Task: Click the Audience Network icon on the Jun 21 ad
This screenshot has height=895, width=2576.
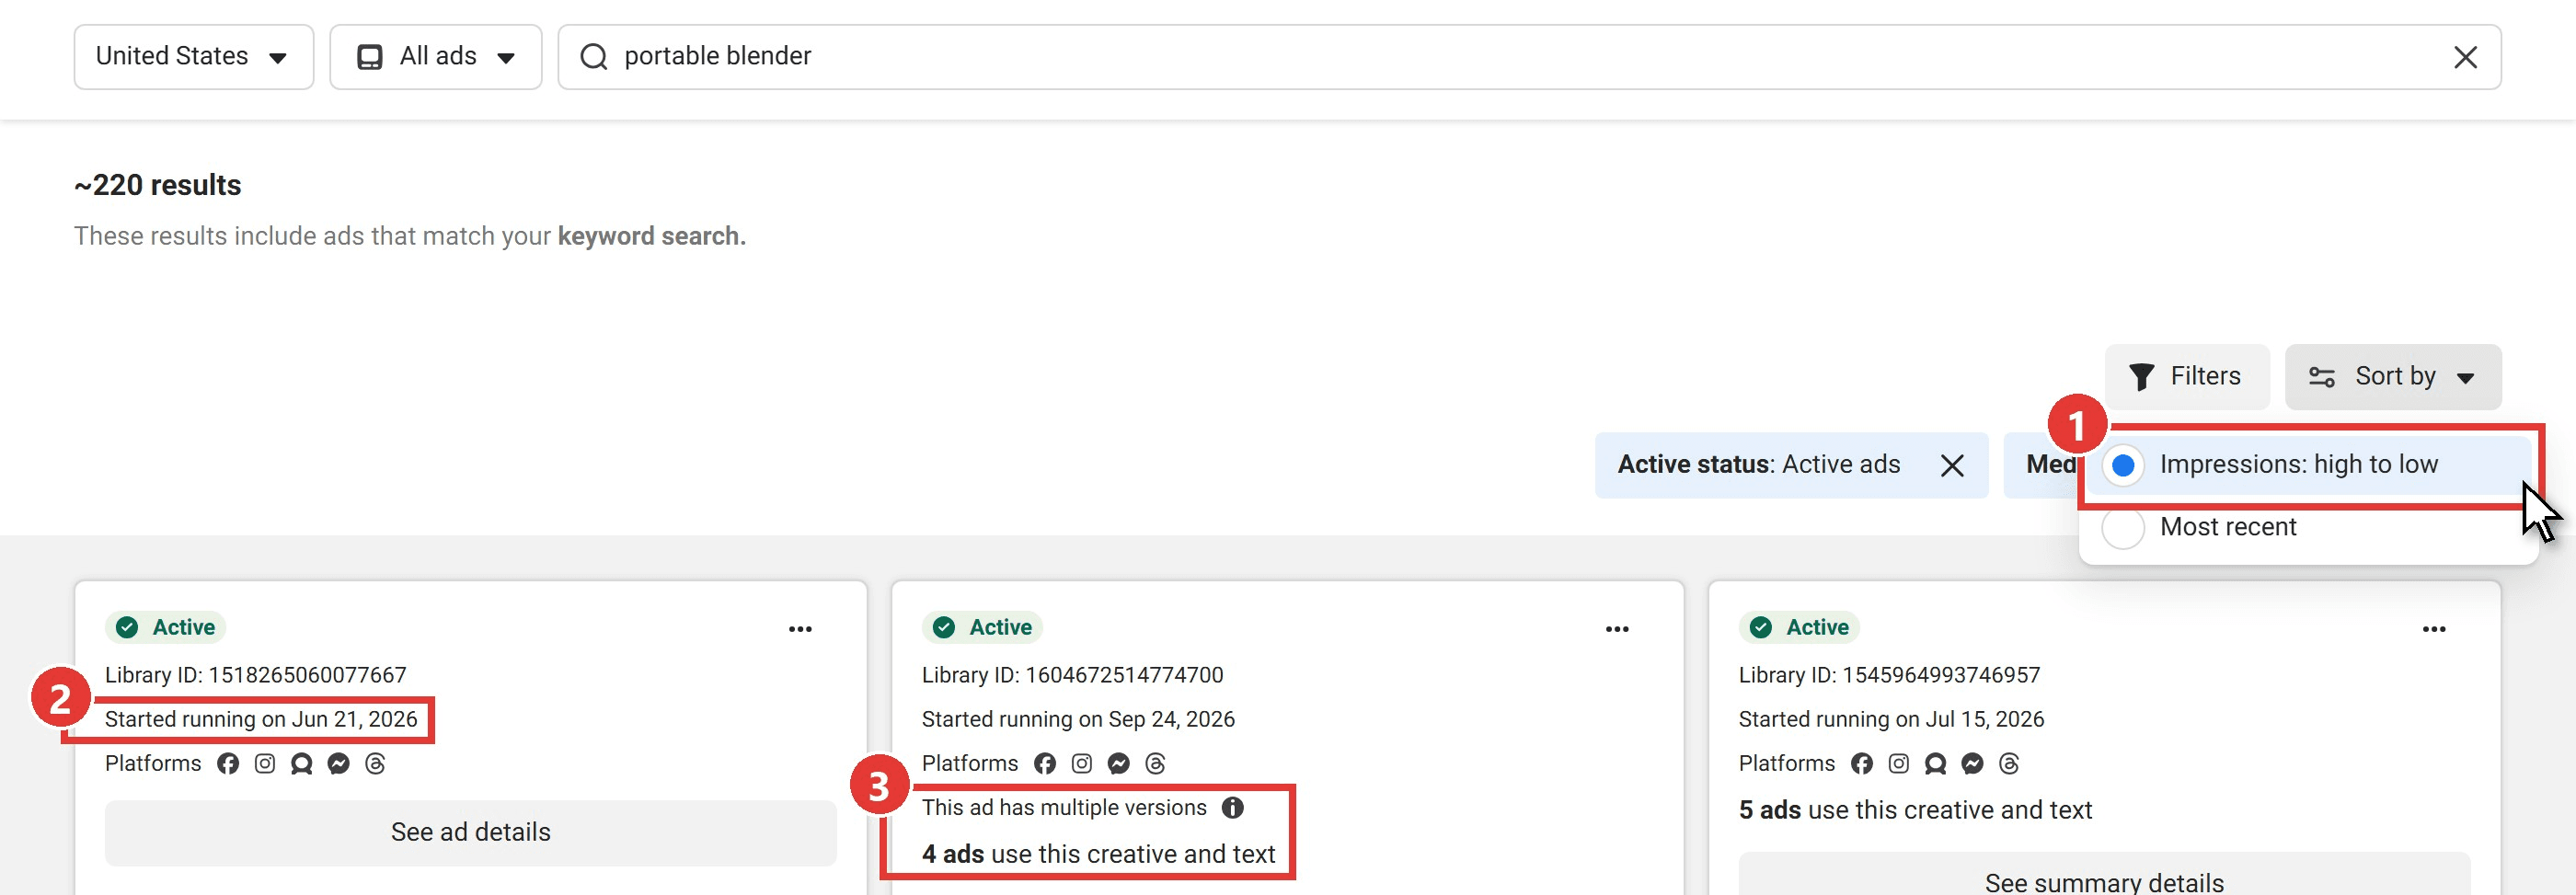Action: [301, 764]
